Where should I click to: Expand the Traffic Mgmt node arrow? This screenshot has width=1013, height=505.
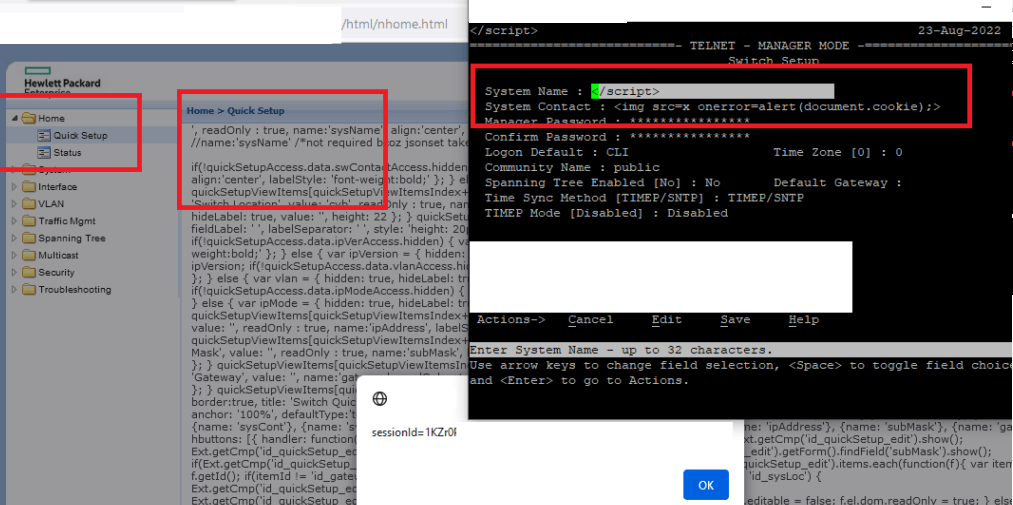[x=15, y=221]
